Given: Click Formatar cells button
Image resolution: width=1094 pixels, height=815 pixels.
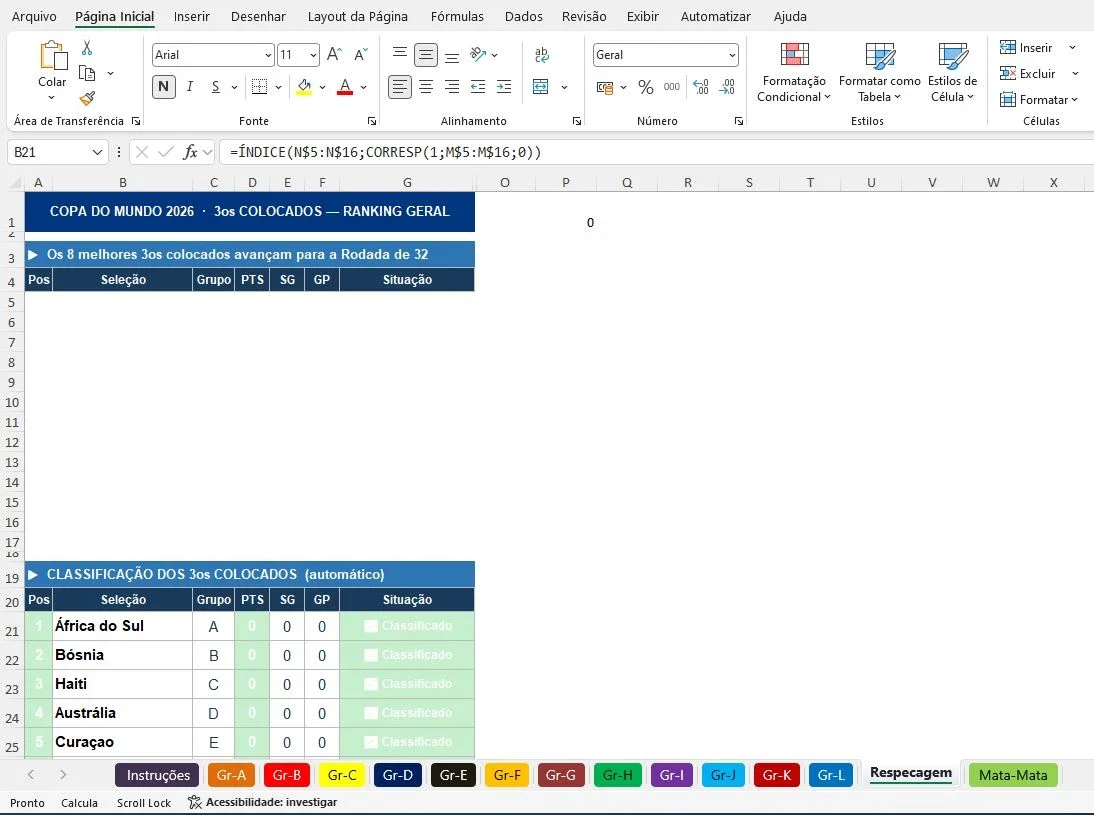Looking at the screenshot, I should click(x=1038, y=100).
